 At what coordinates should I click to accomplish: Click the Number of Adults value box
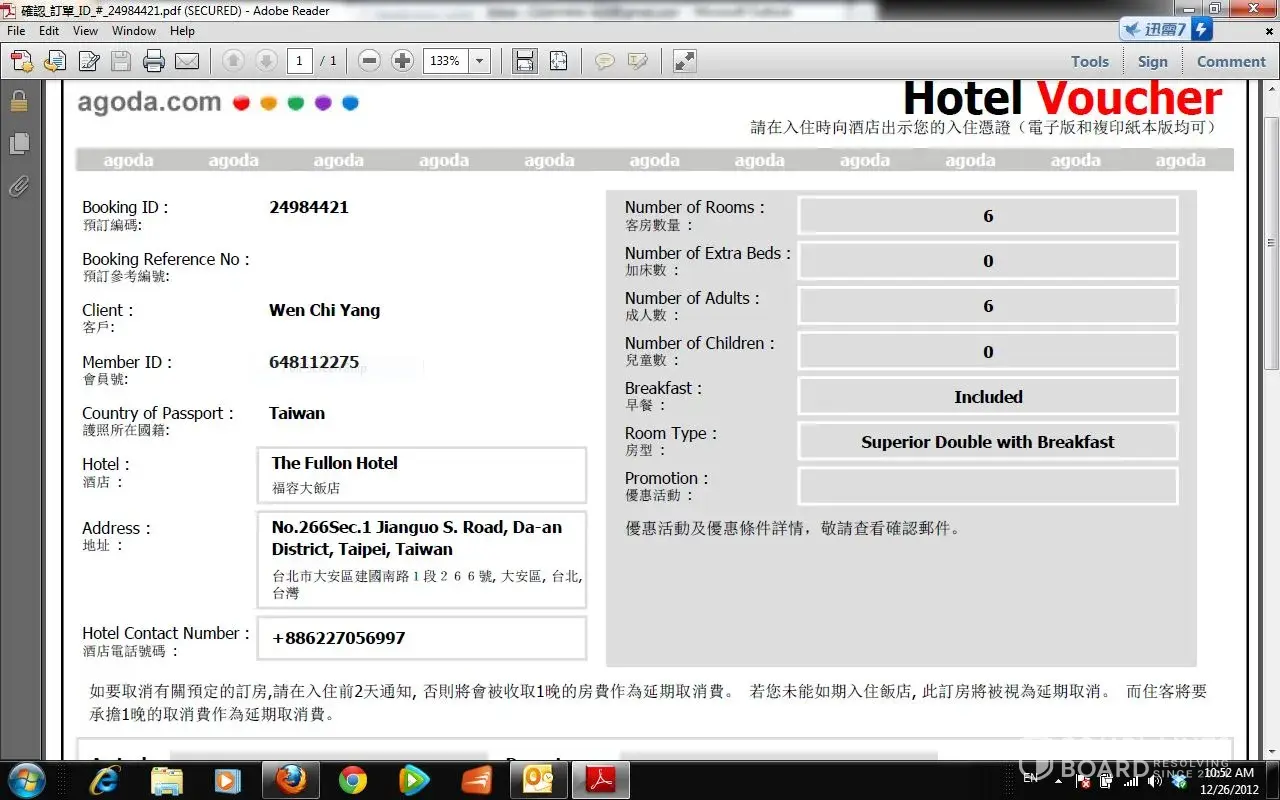point(988,306)
